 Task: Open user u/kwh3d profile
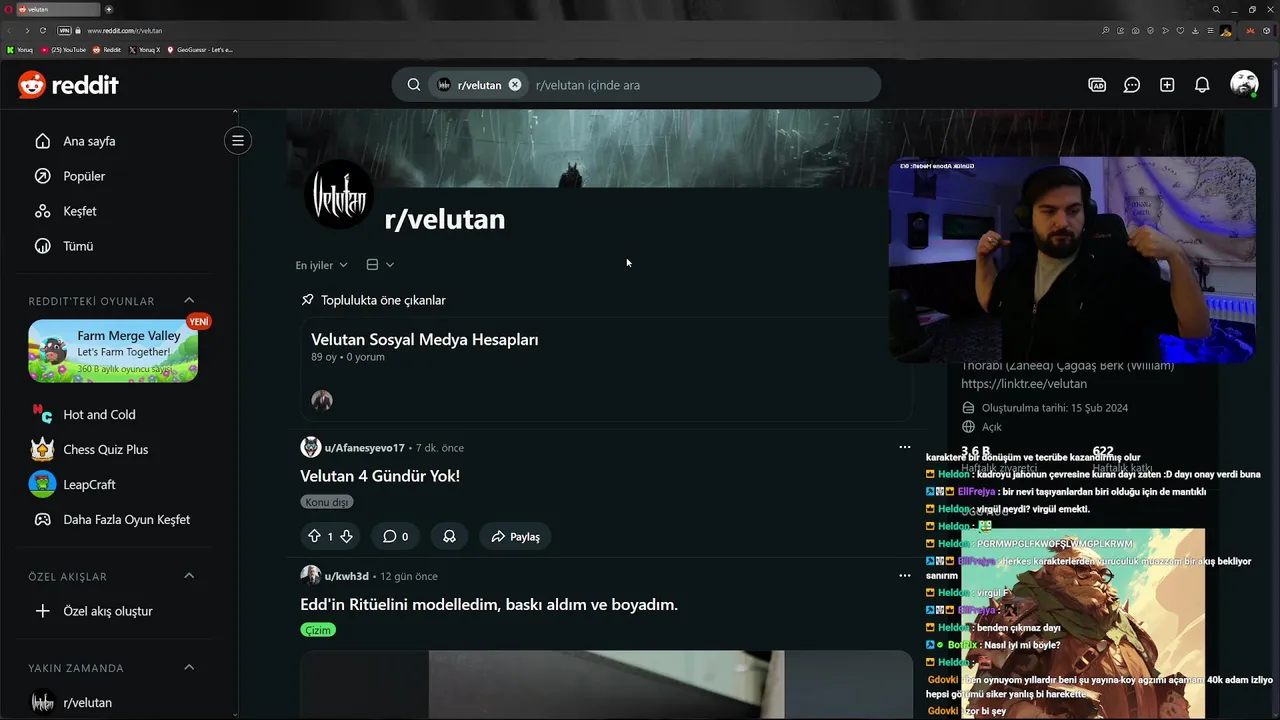346,576
